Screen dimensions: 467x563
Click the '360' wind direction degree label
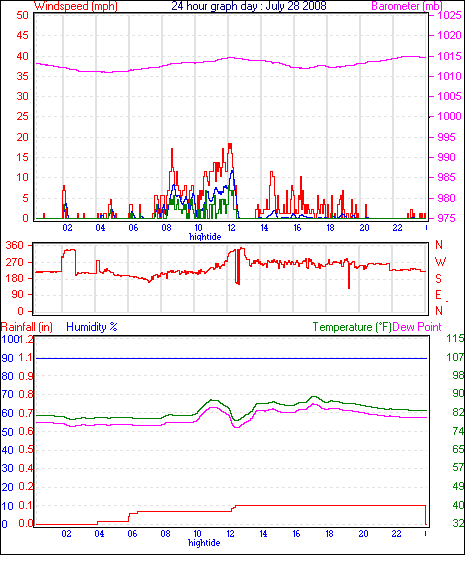pyautogui.click(x=14, y=246)
